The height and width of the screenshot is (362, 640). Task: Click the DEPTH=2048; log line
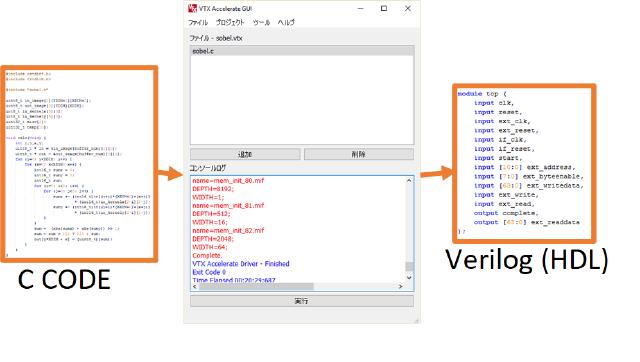[213, 239]
